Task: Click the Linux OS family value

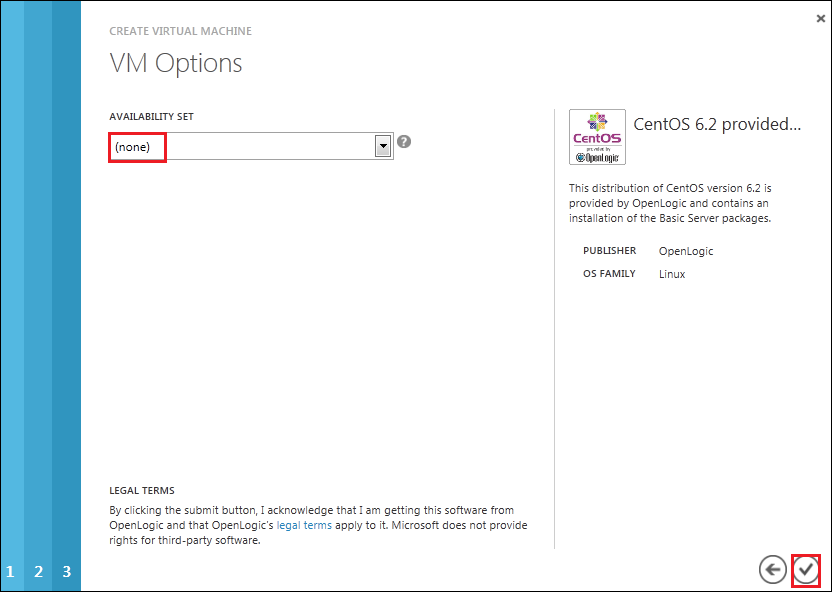Action: click(672, 274)
